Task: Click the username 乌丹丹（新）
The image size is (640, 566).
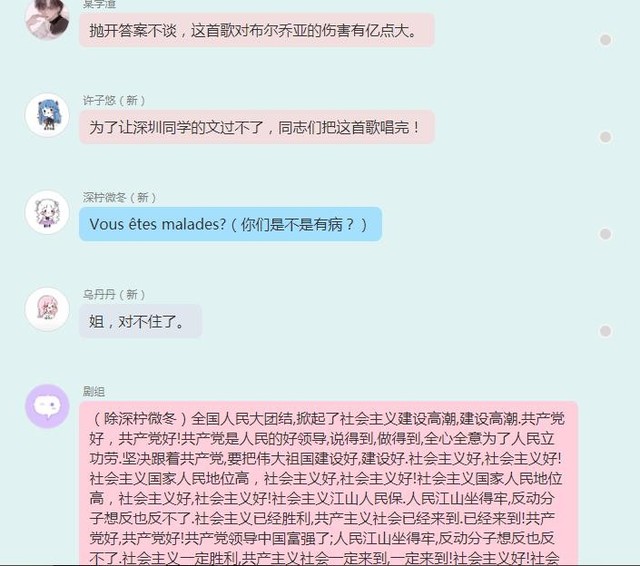Action: click(x=114, y=294)
